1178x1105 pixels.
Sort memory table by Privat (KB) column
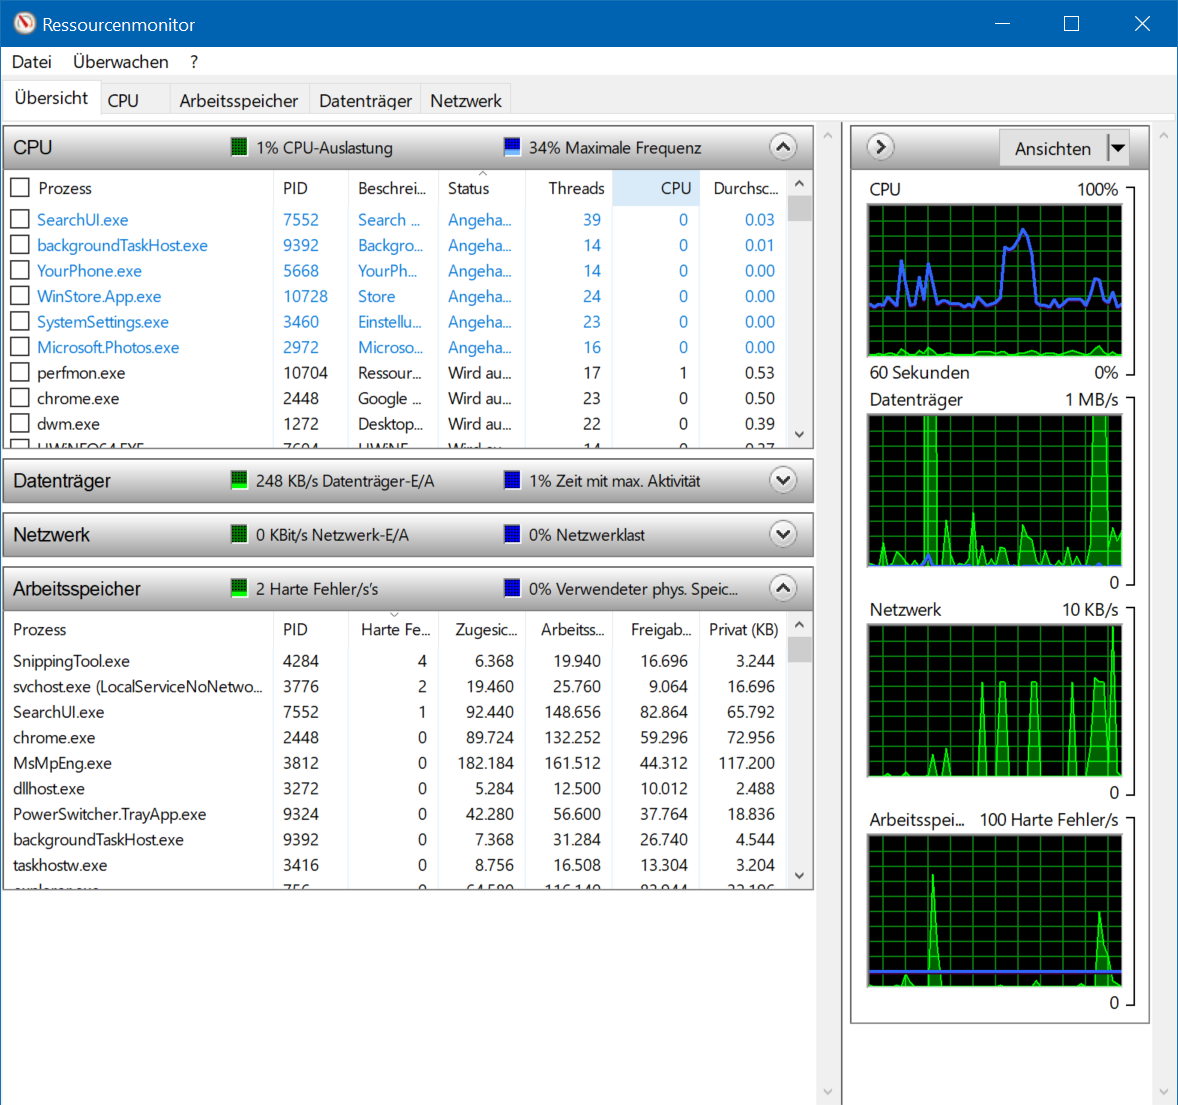point(742,629)
